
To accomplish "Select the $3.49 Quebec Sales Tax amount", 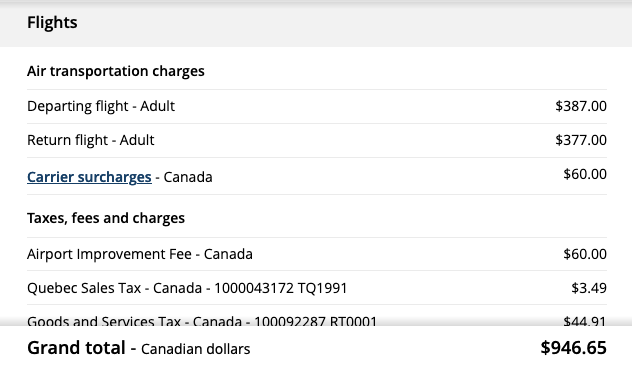I will 589,288.
